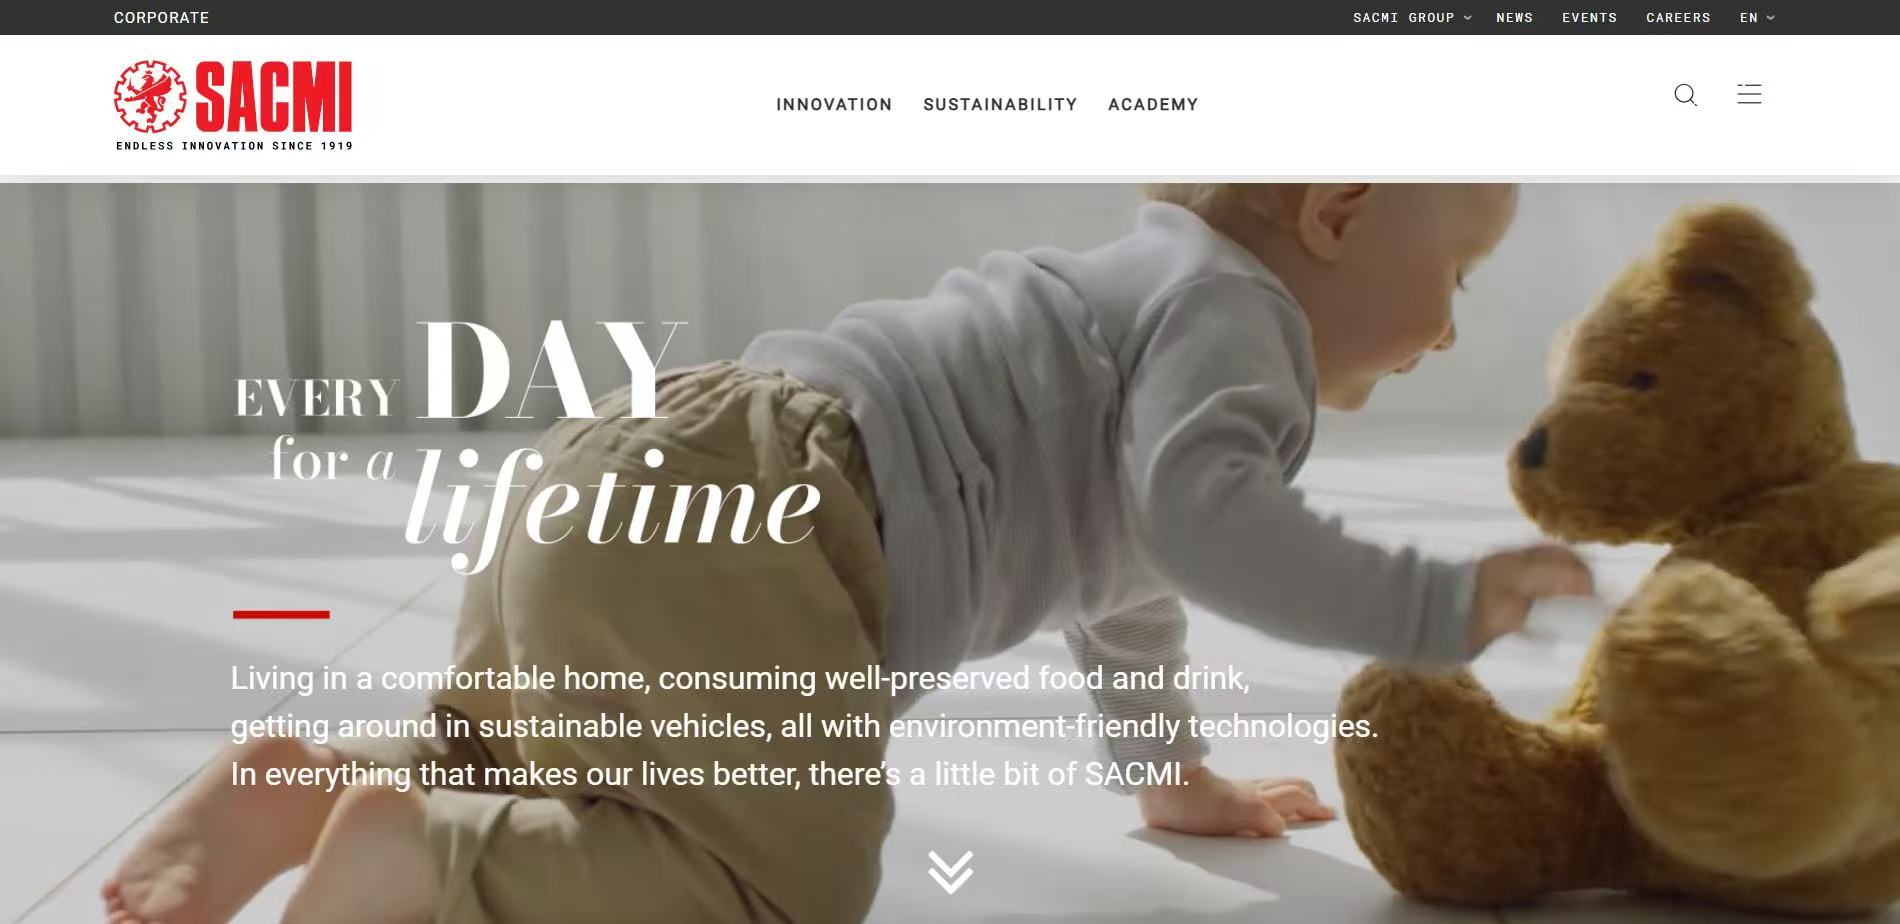Click the SACMI red wordmark
This screenshot has width=1900, height=924.
tap(274, 97)
